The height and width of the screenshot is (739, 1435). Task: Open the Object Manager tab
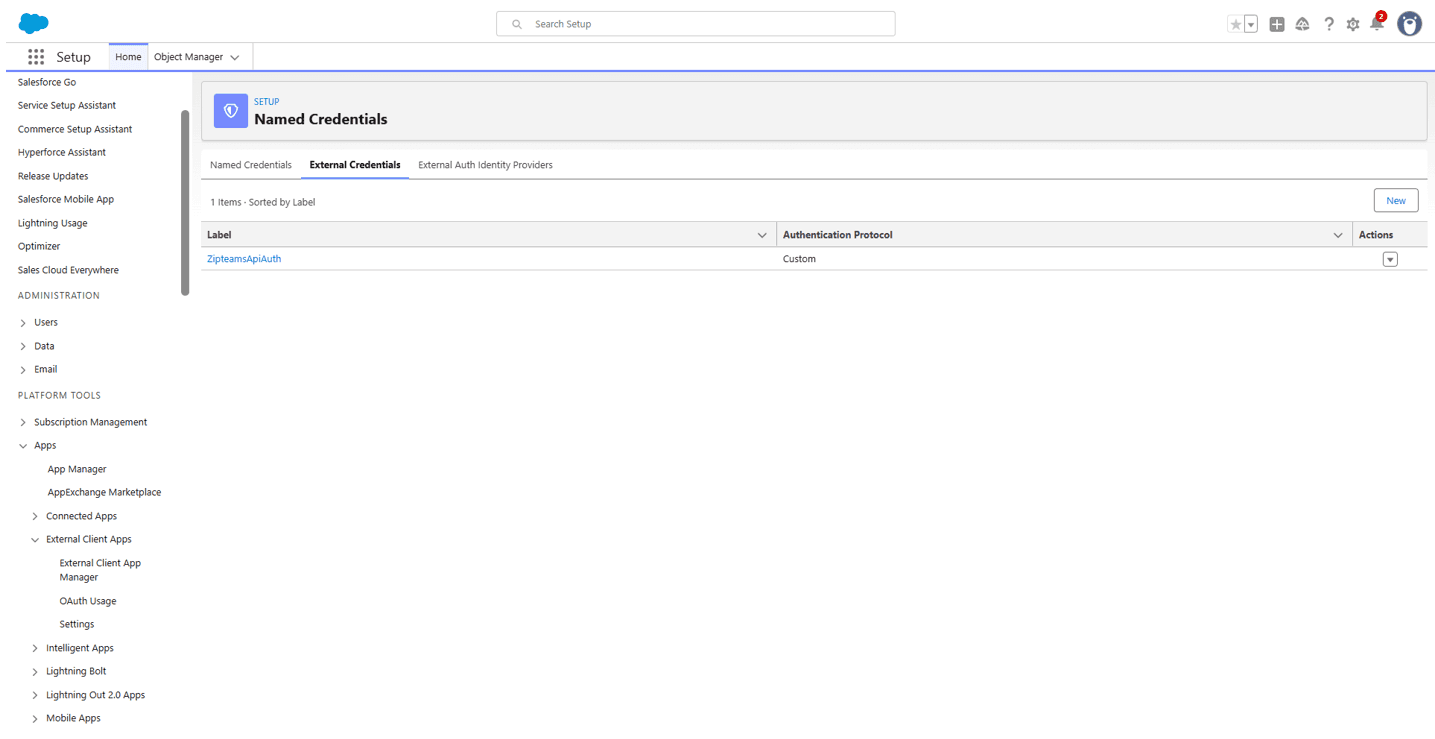[x=188, y=57]
